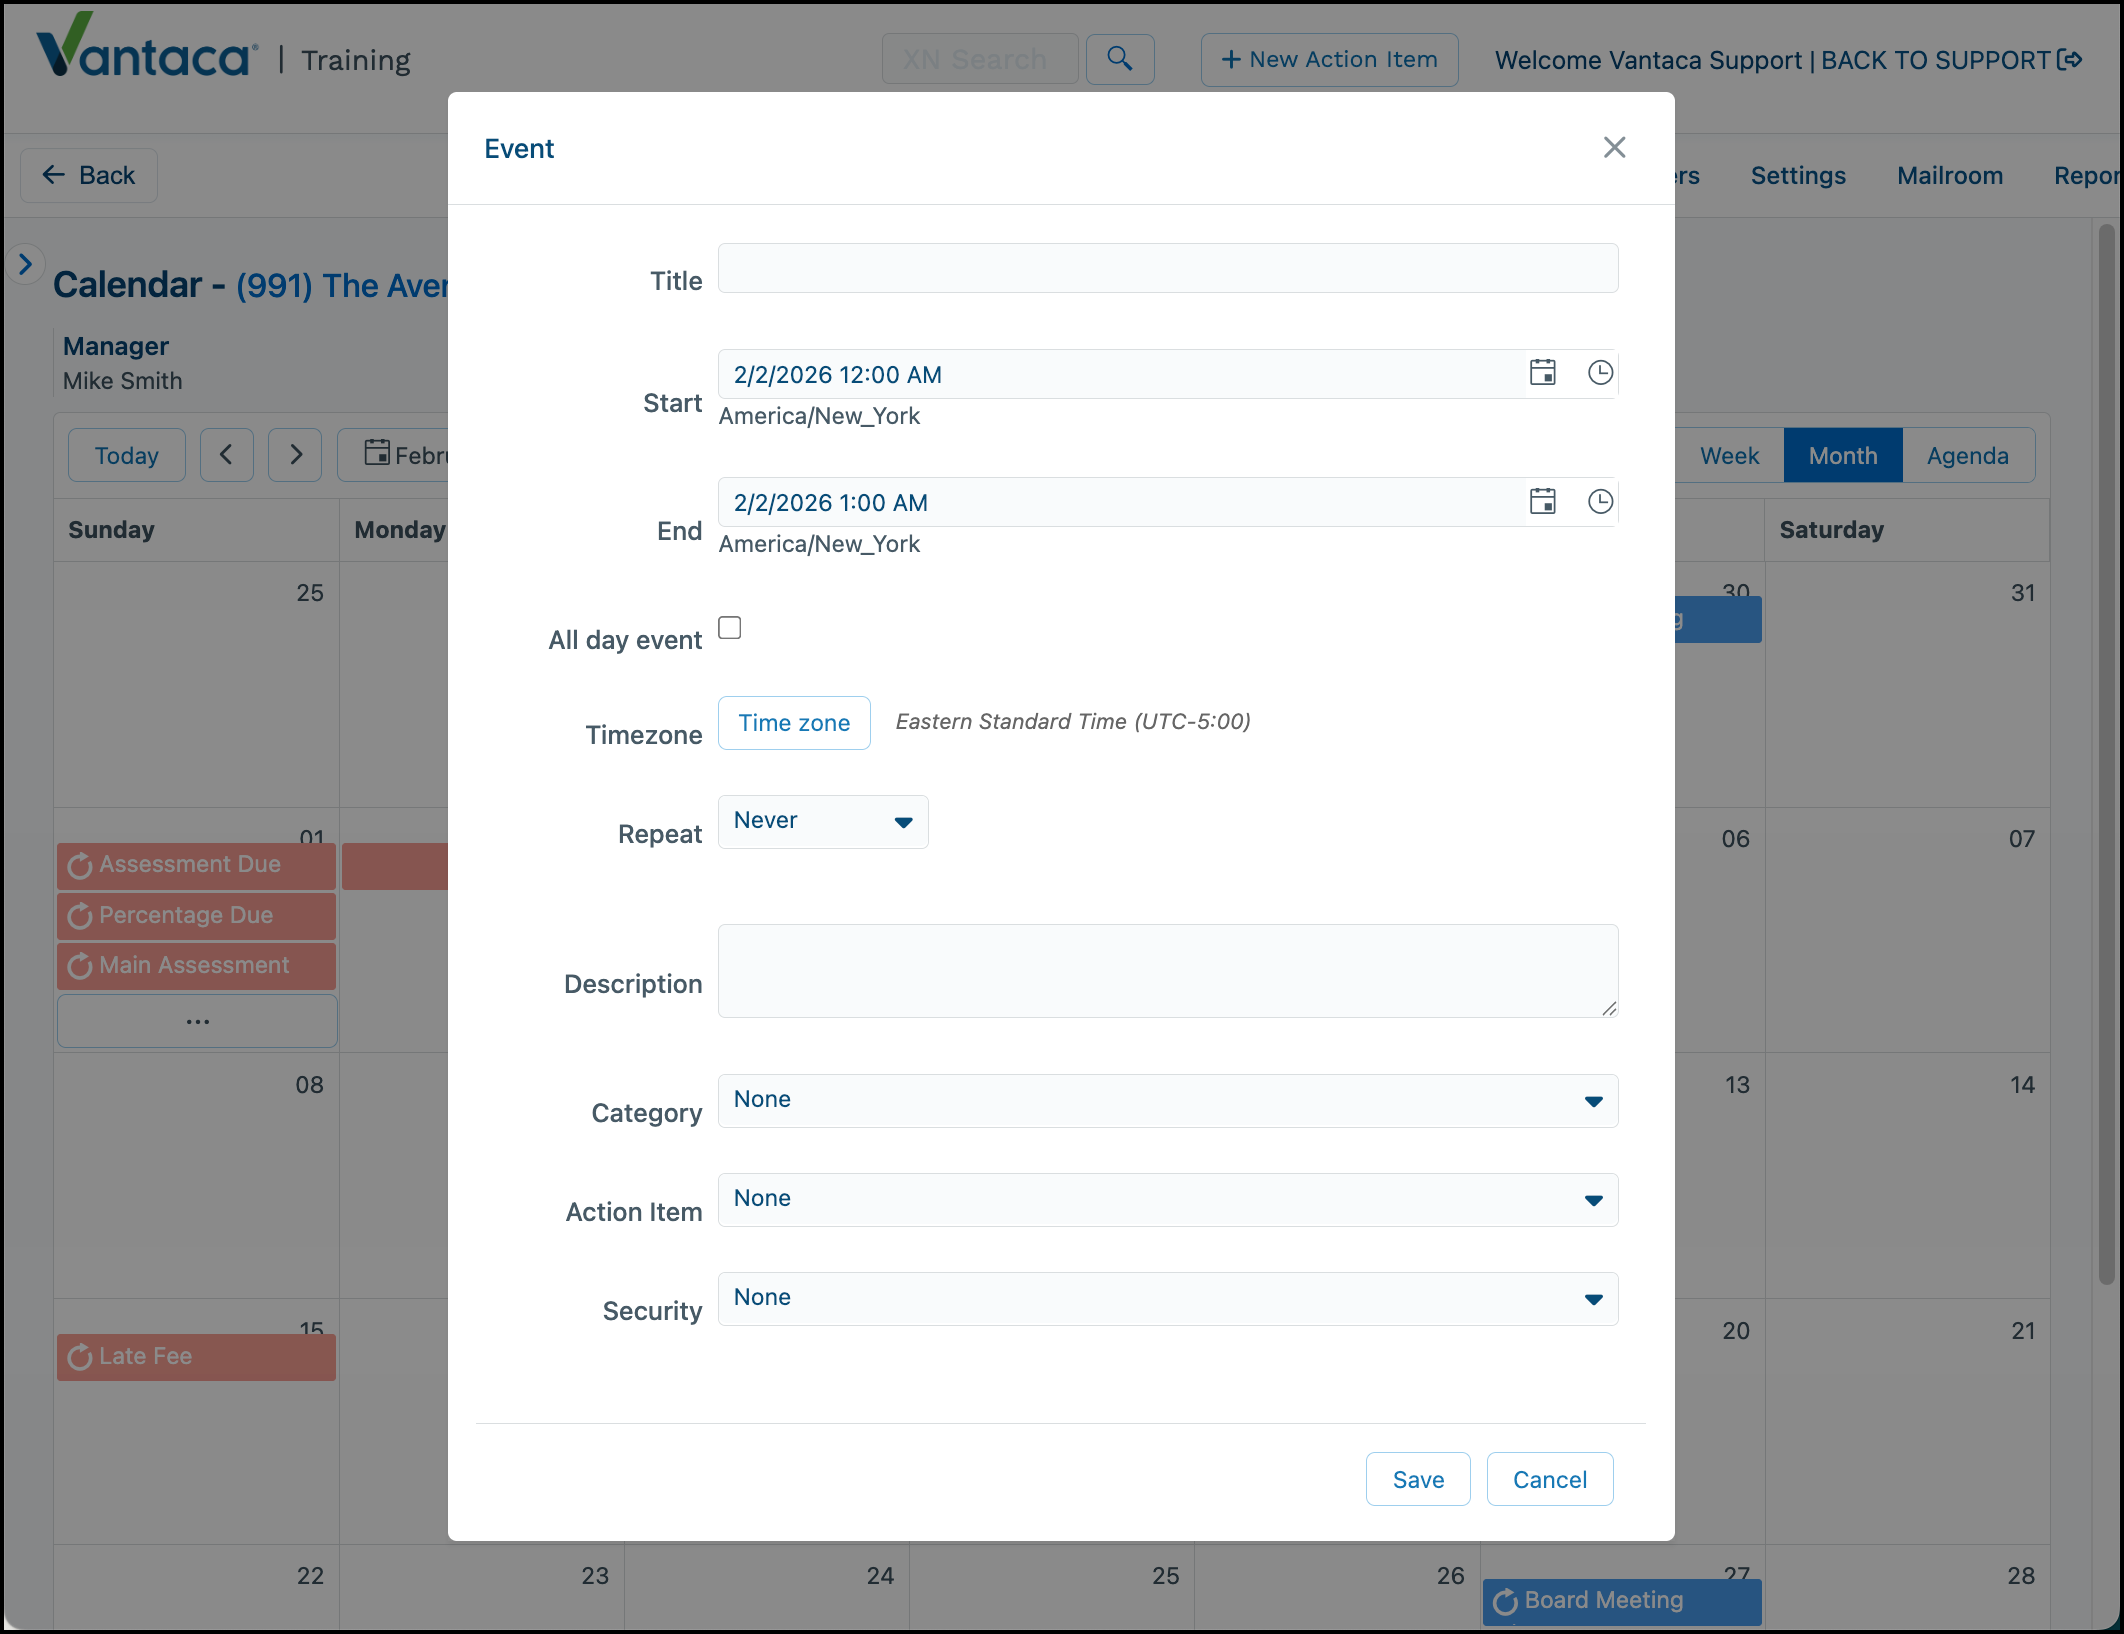Click the Sunday column header
This screenshot has width=2124, height=1634.
[196, 530]
